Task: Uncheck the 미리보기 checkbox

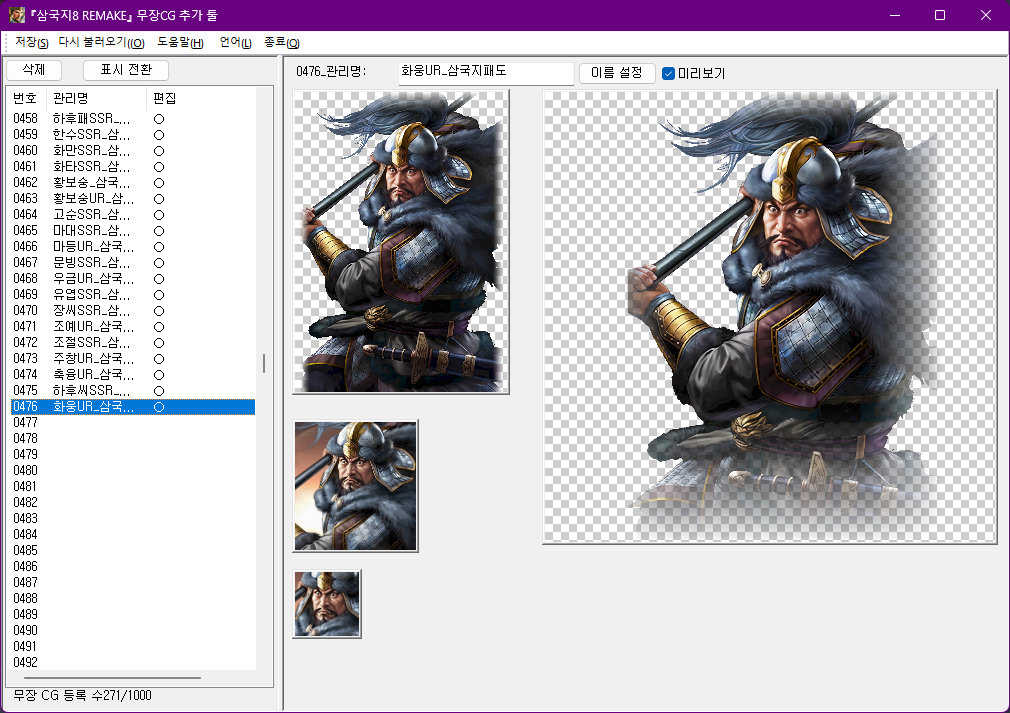Action: (x=668, y=73)
